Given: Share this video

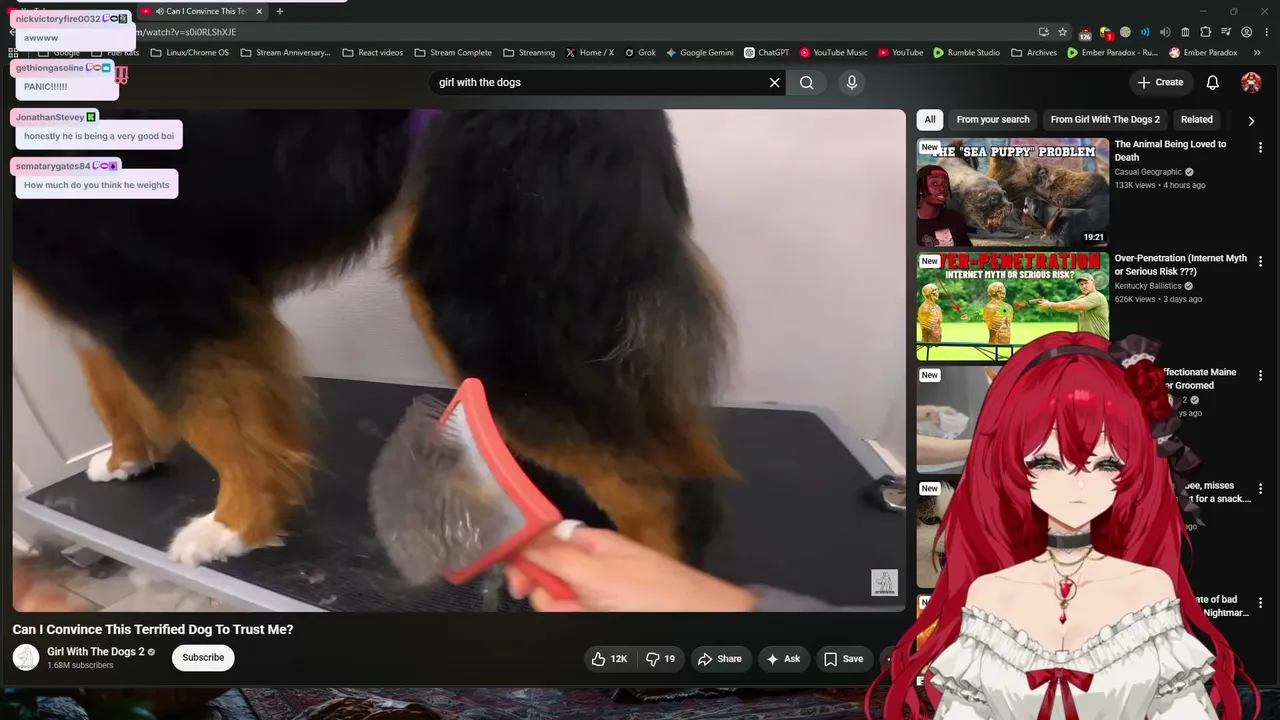Looking at the screenshot, I should (720, 659).
